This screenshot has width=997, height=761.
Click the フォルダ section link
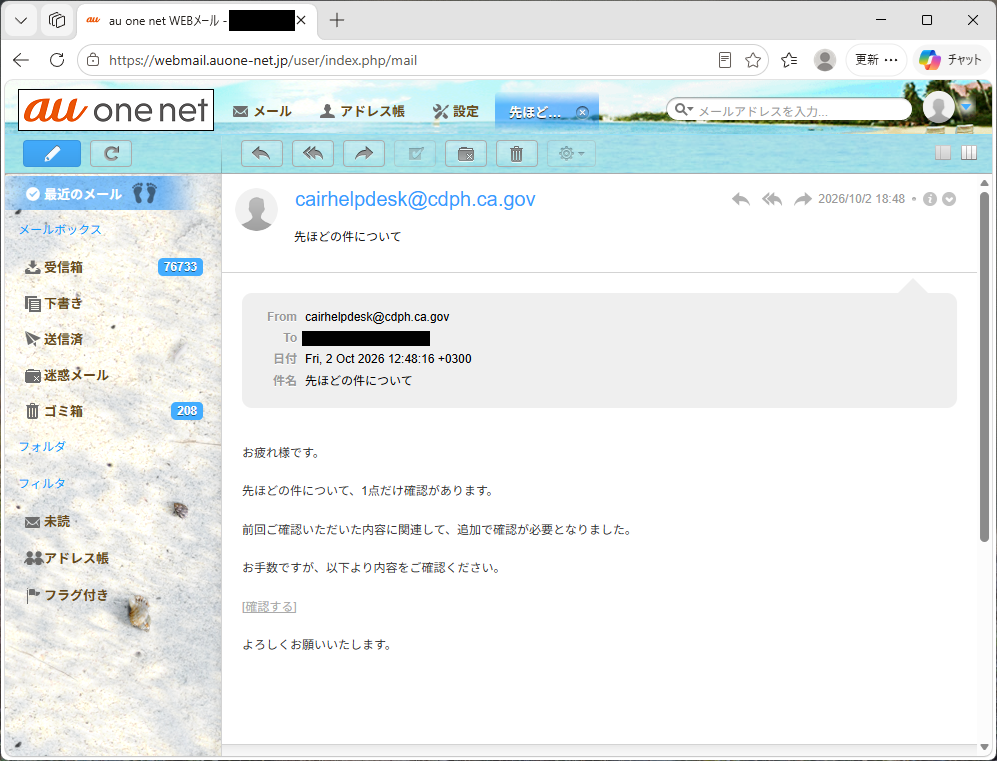click(x=42, y=446)
